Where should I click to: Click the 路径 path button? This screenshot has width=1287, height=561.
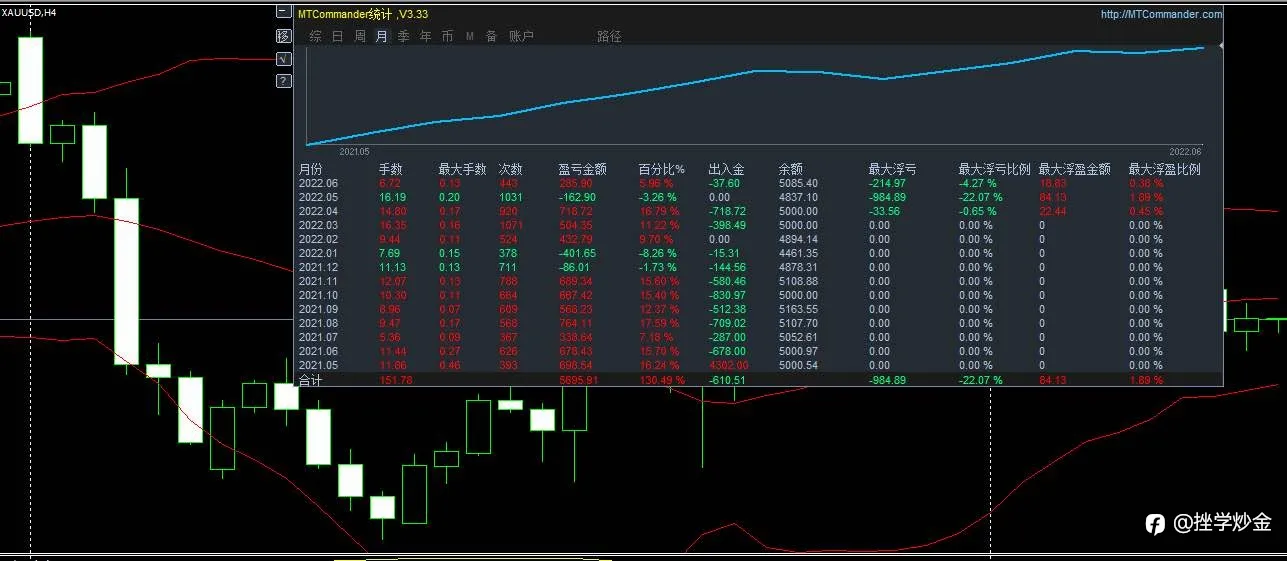tap(609, 36)
